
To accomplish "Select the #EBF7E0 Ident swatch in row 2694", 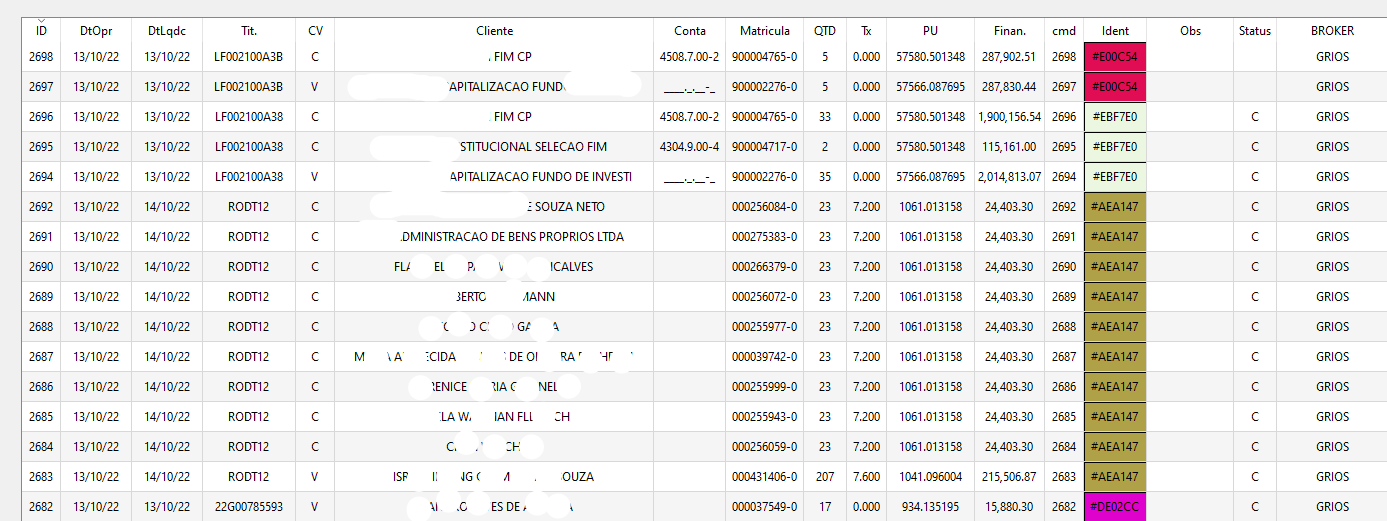I will [x=1115, y=177].
